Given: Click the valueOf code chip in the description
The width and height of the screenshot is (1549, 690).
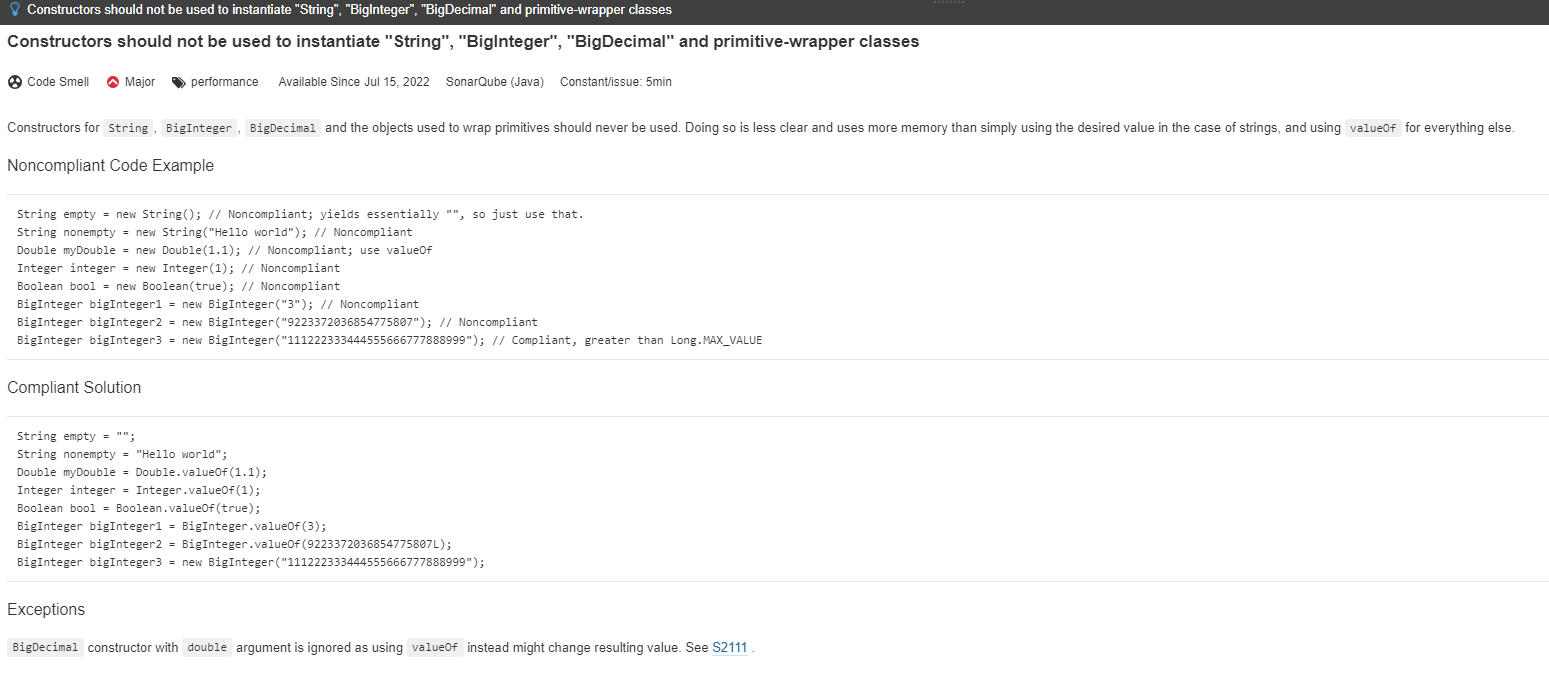Looking at the screenshot, I should tap(1372, 127).
